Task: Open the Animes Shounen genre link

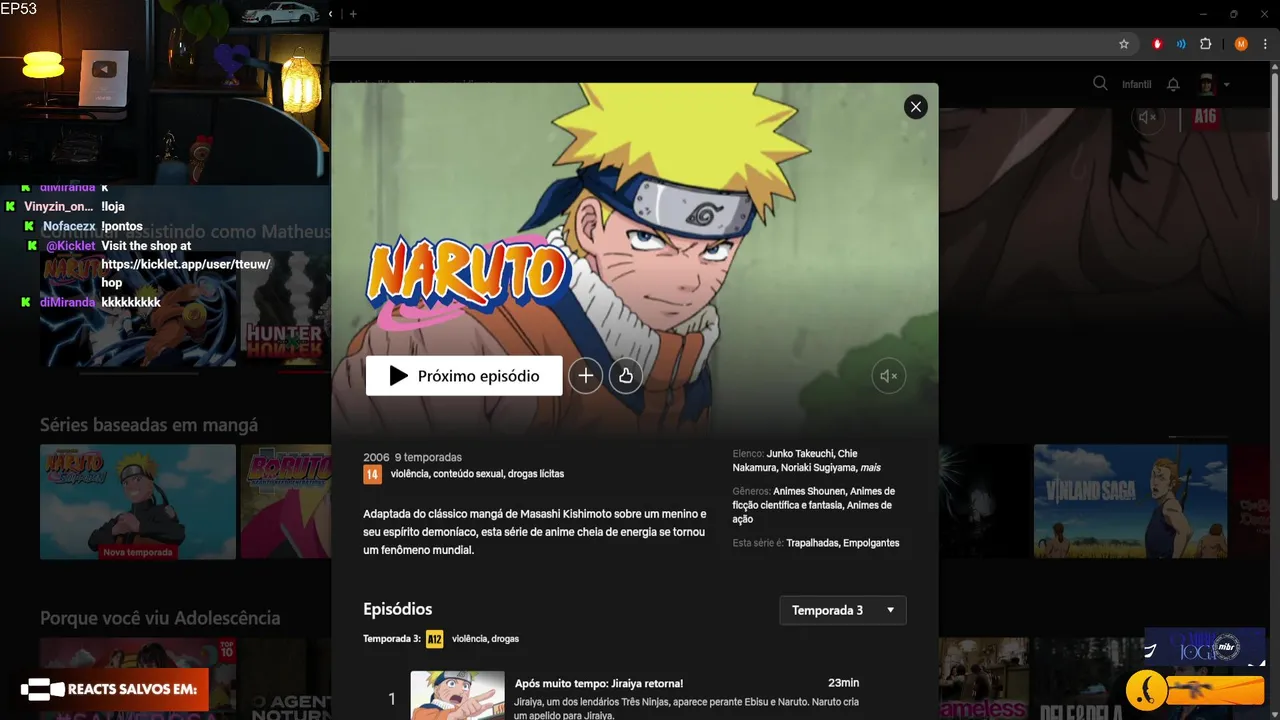Action: point(810,491)
